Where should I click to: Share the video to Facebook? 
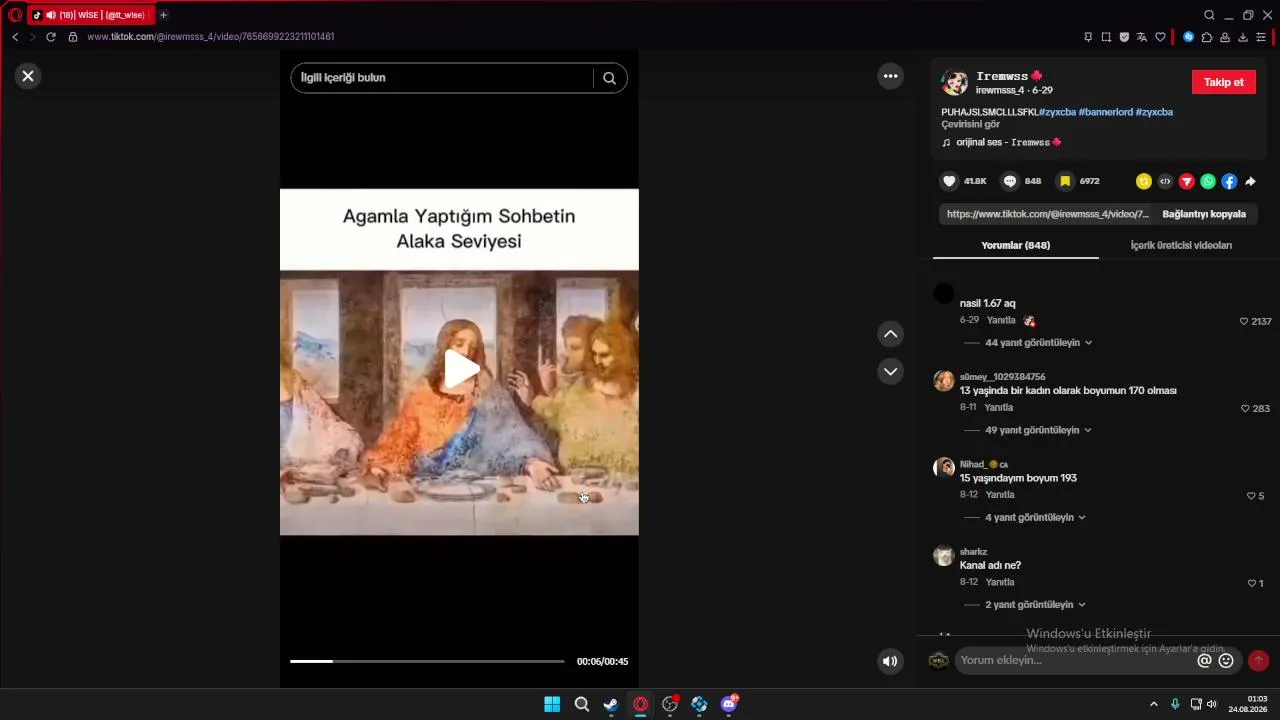[1229, 181]
